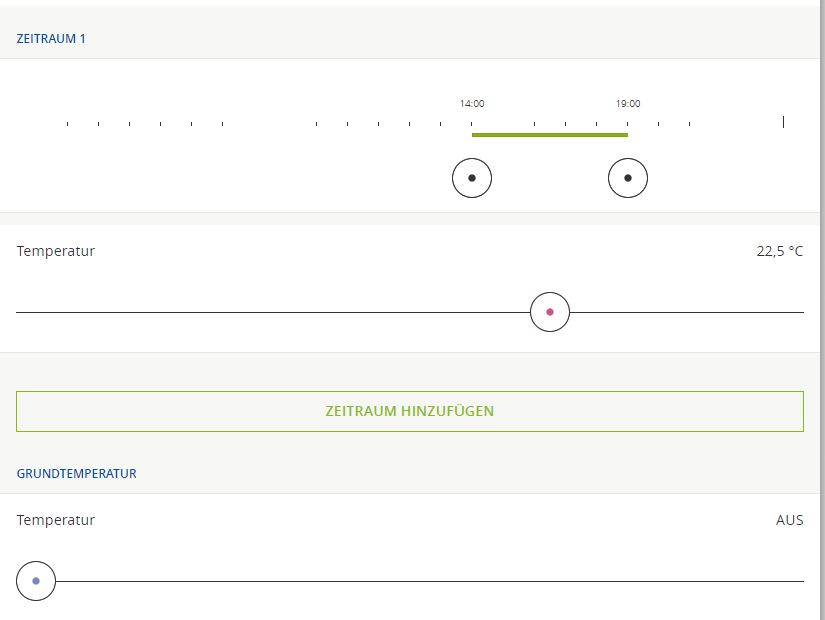
Task: Click the blue-dotted Grundtemperatur slider handle
Action: (x=36, y=581)
